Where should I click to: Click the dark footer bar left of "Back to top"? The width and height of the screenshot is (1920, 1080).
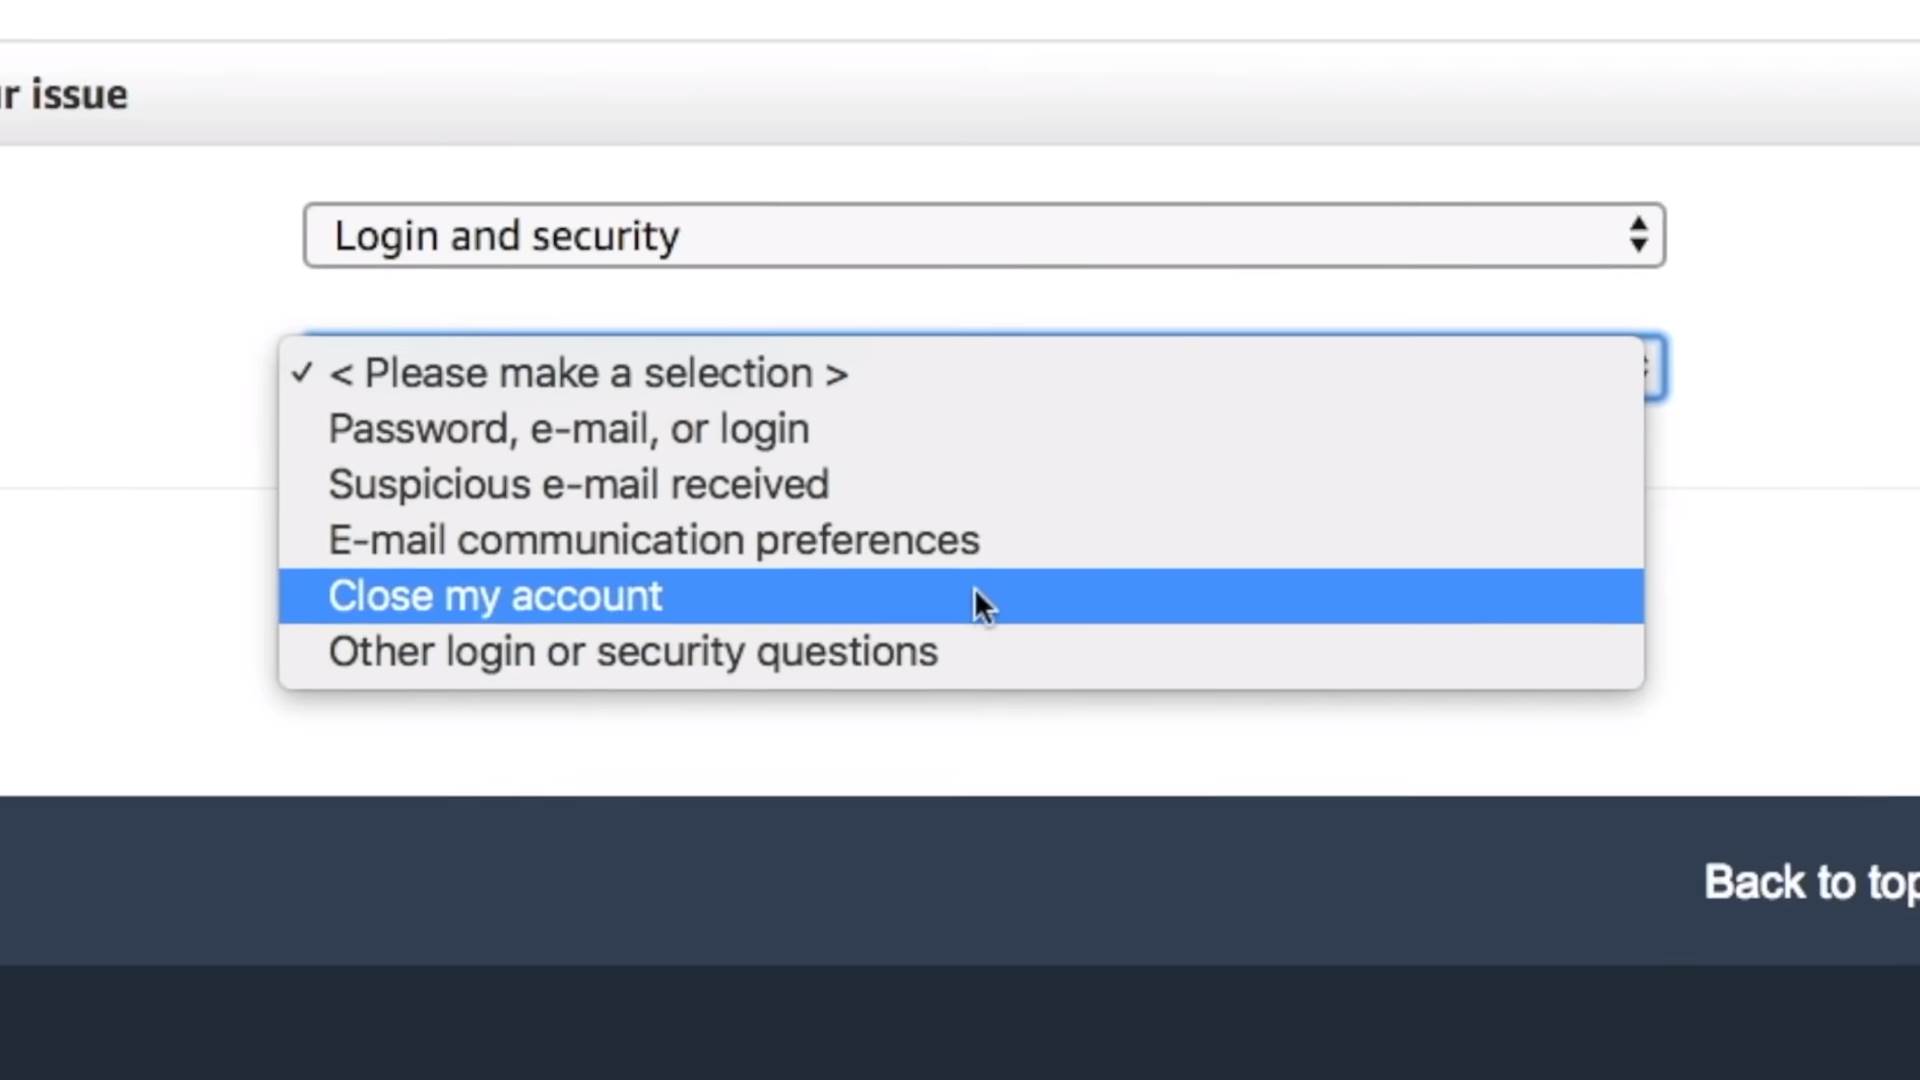(x=800, y=880)
